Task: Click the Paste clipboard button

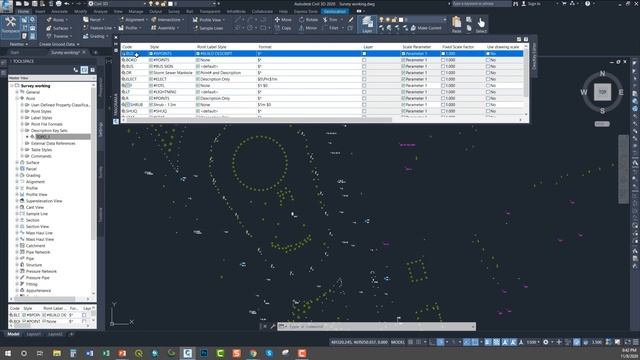Action: tap(456, 24)
